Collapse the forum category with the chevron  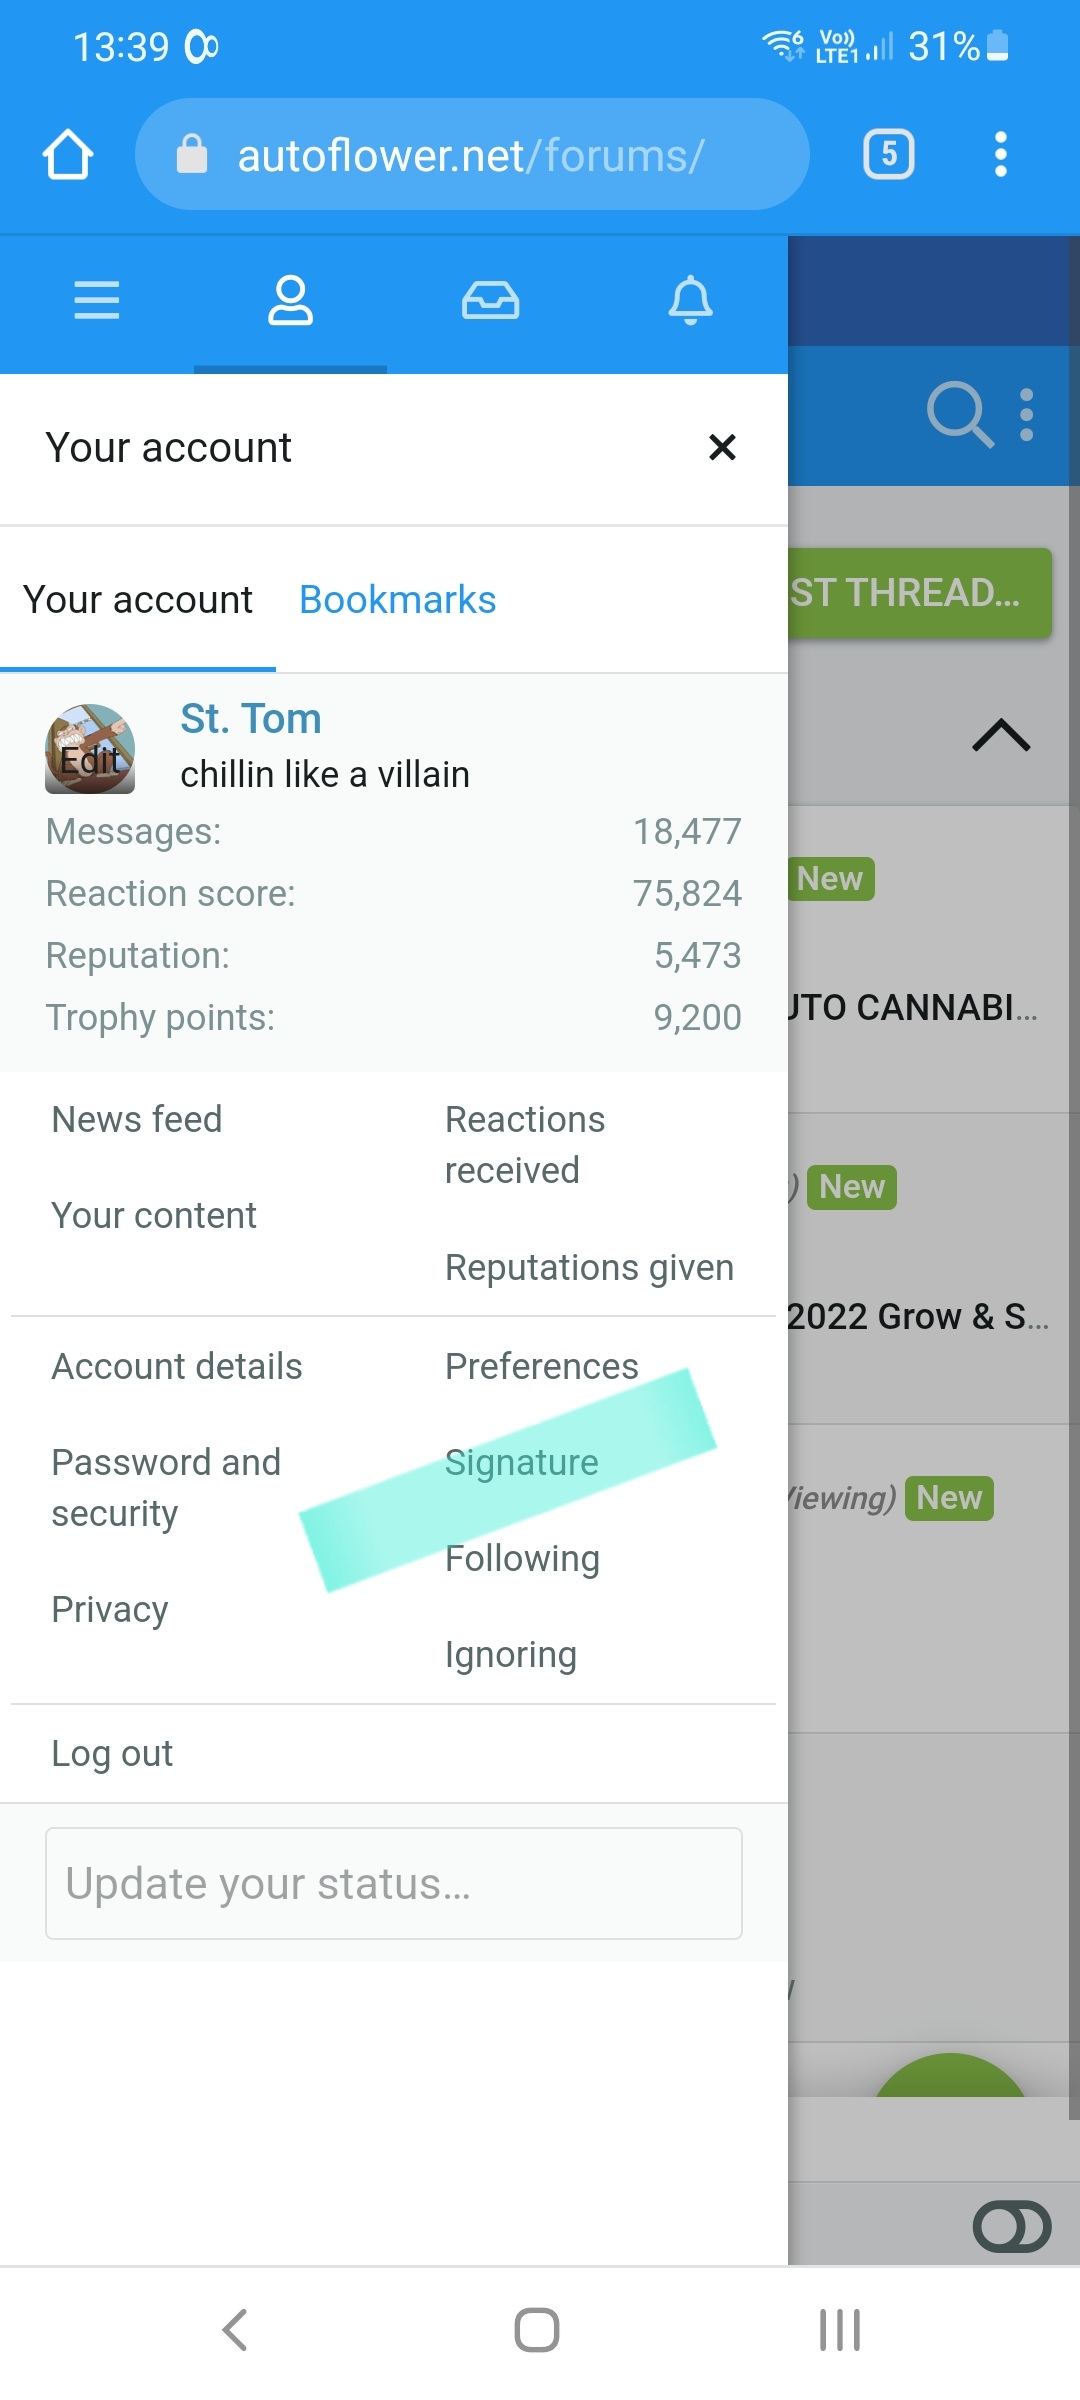pos(1001,736)
